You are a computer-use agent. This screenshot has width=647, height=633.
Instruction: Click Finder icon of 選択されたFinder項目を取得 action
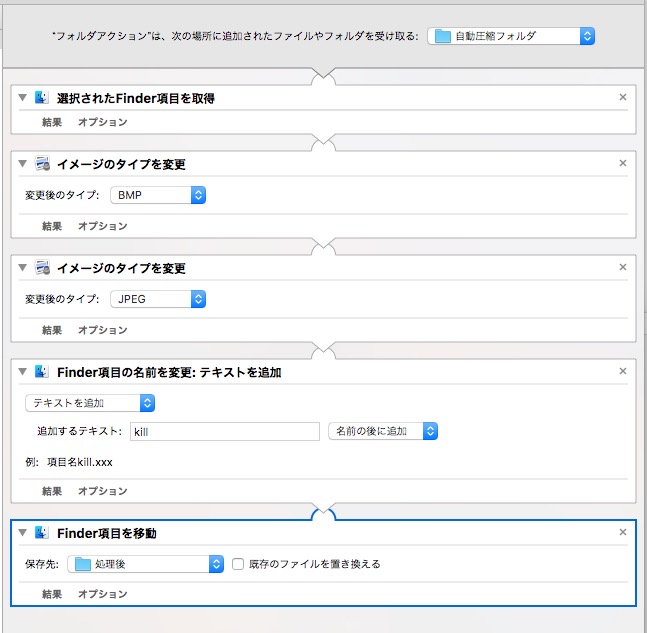point(42,97)
